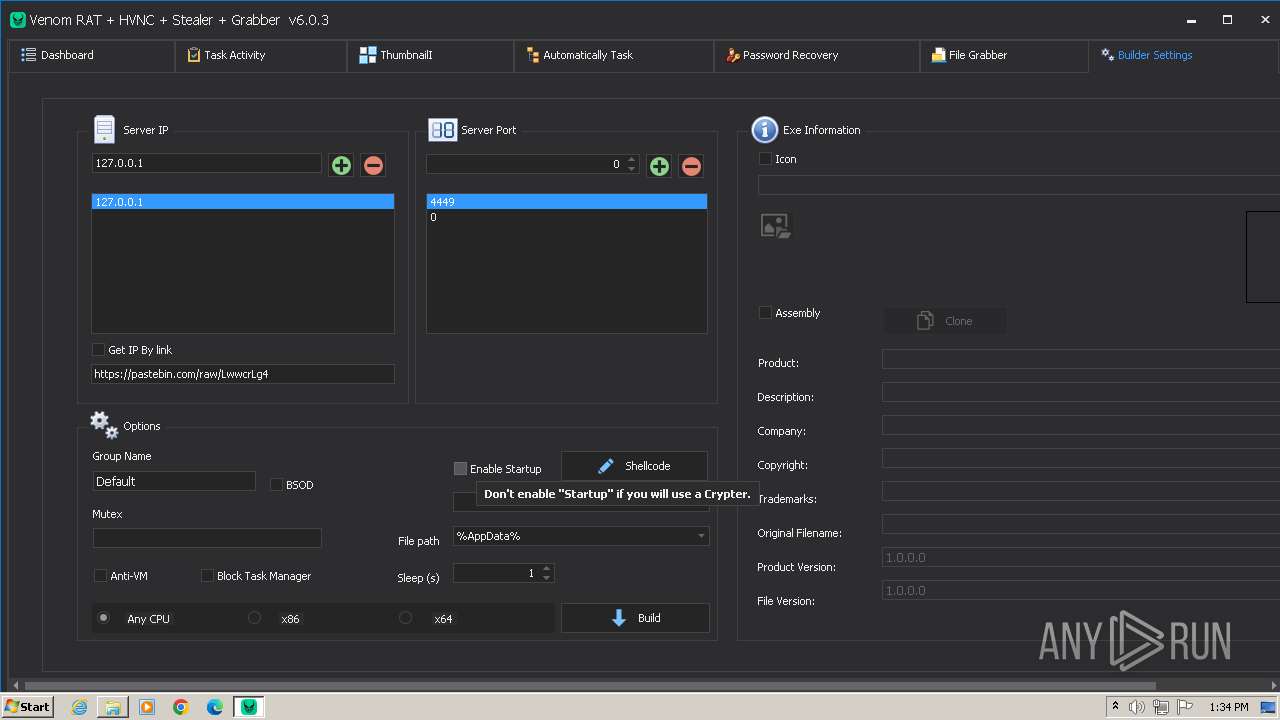The width and height of the screenshot is (1280, 720).
Task: Decrease the Server Port value
Action: [x=631, y=169]
